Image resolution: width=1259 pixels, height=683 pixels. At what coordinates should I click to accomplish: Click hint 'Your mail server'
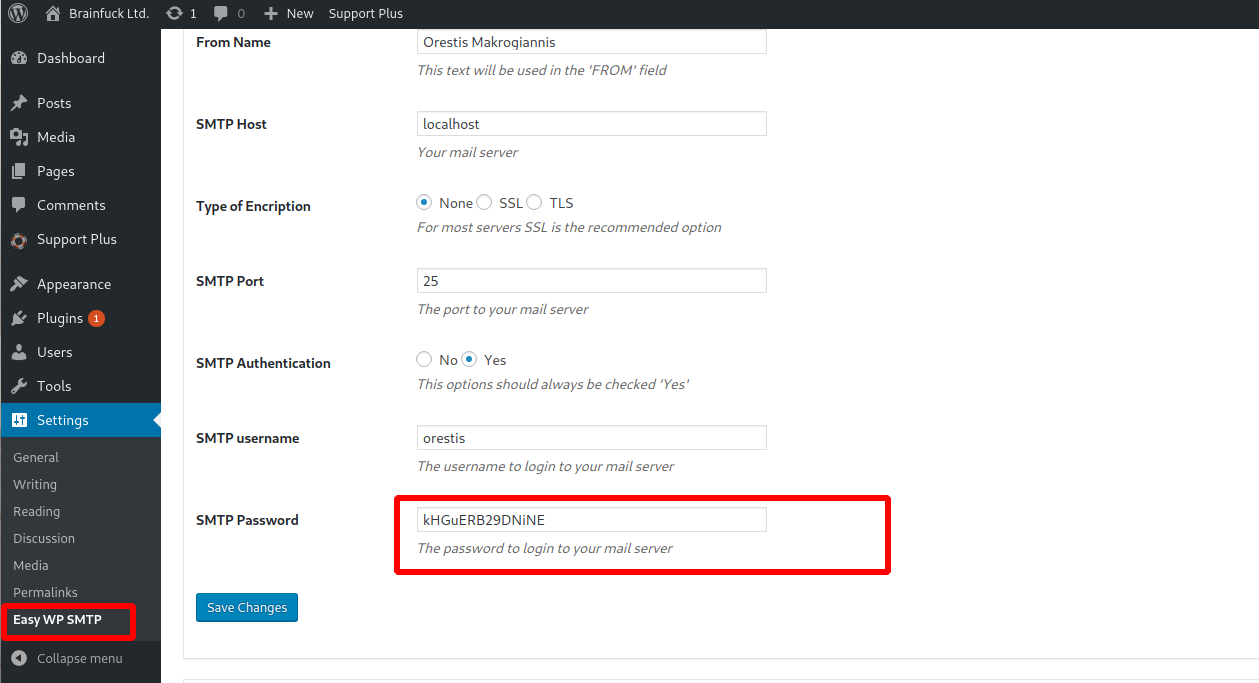click(468, 152)
